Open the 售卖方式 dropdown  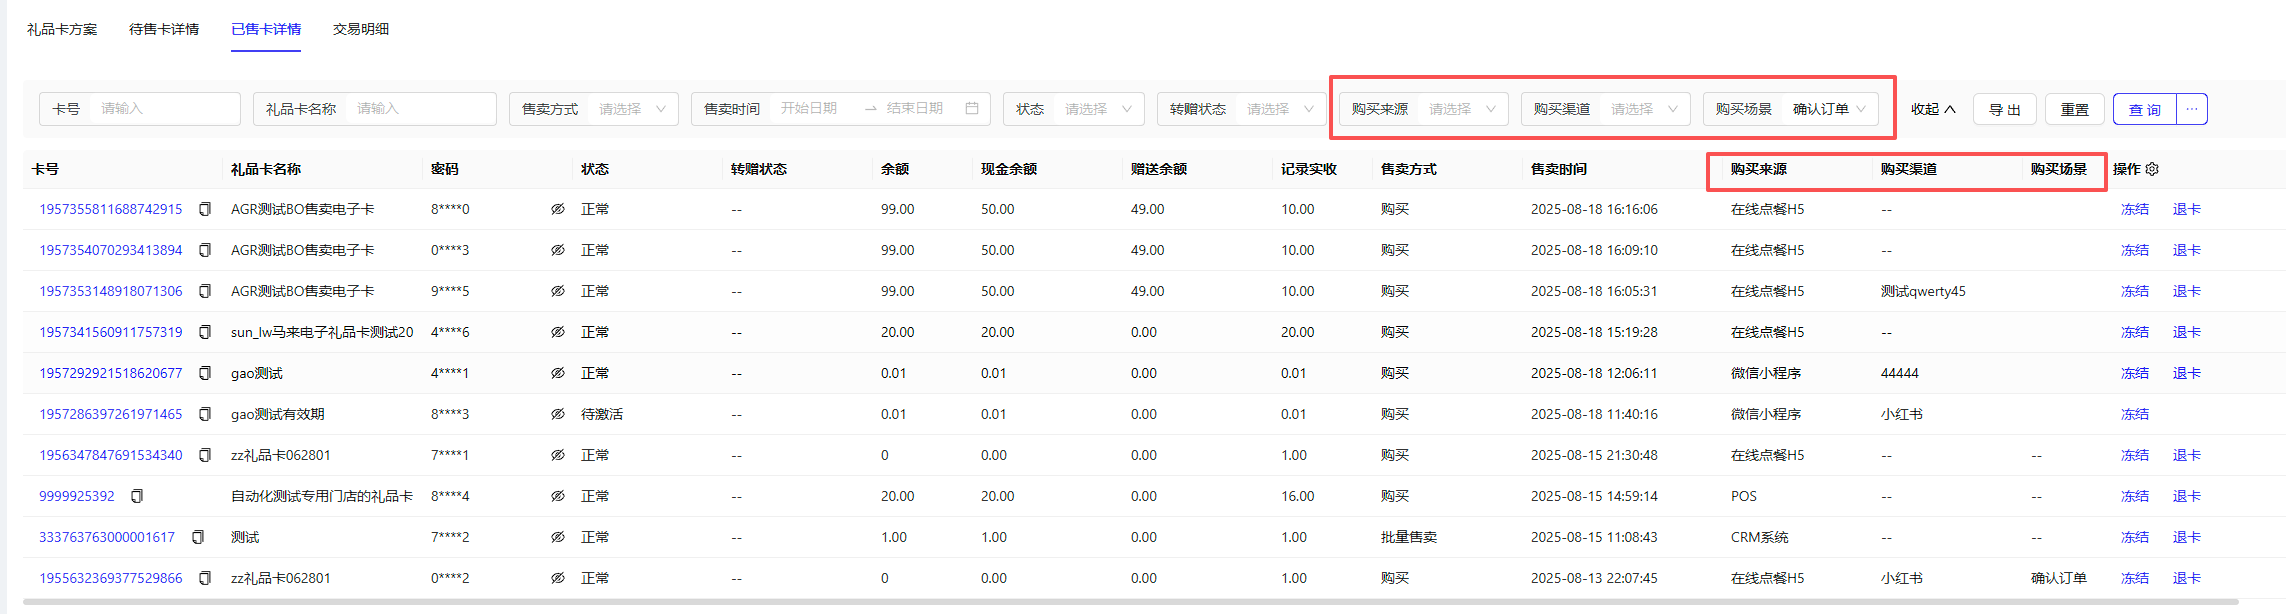point(594,109)
